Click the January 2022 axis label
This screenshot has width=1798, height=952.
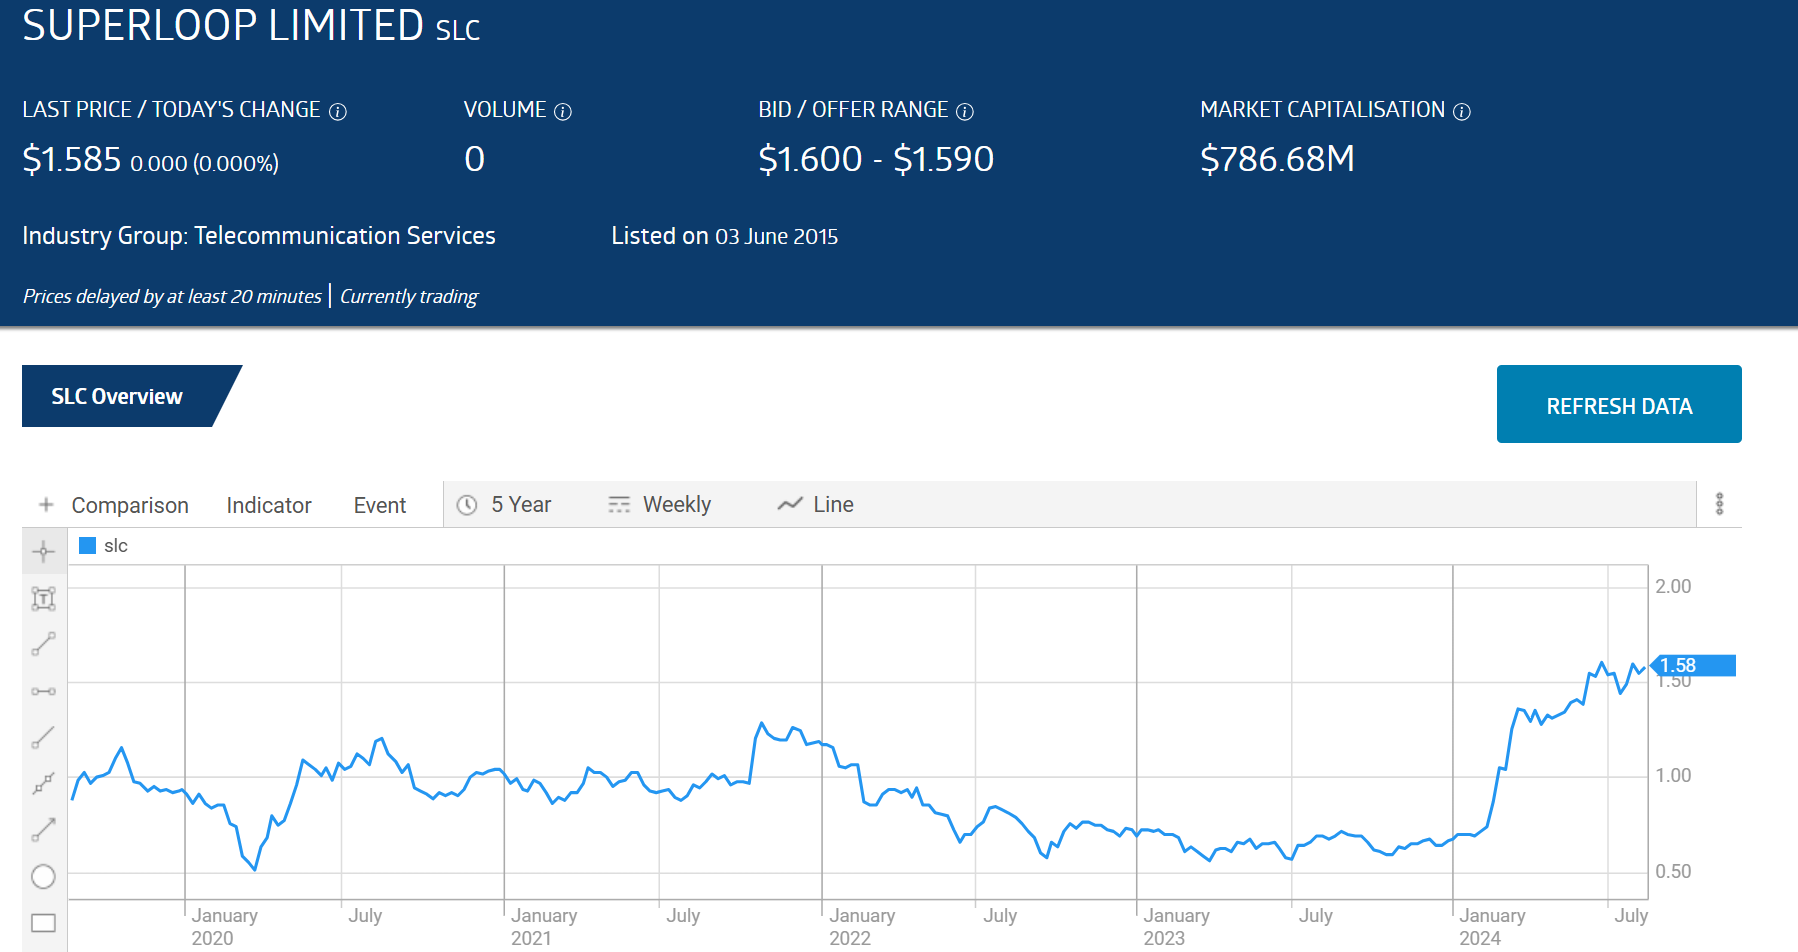pyautogui.click(x=862, y=927)
